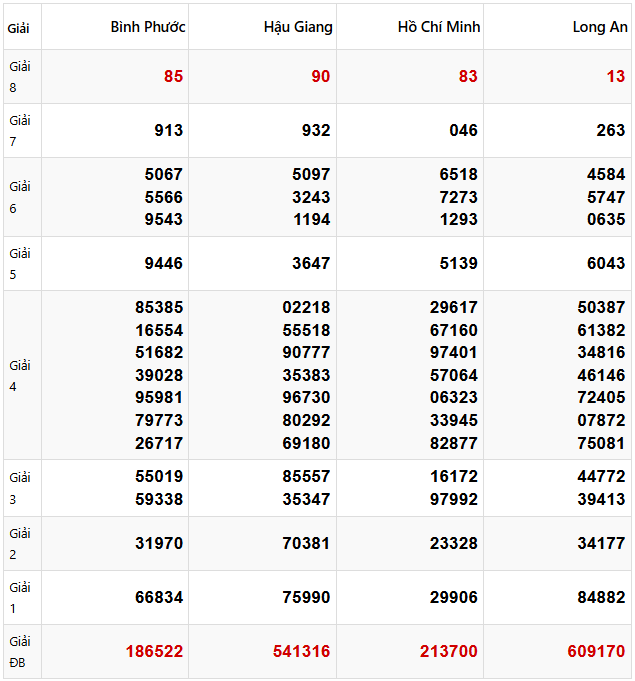
Task: Click the Bình Phước column header
Action: pyautogui.click(x=148, y=27)
